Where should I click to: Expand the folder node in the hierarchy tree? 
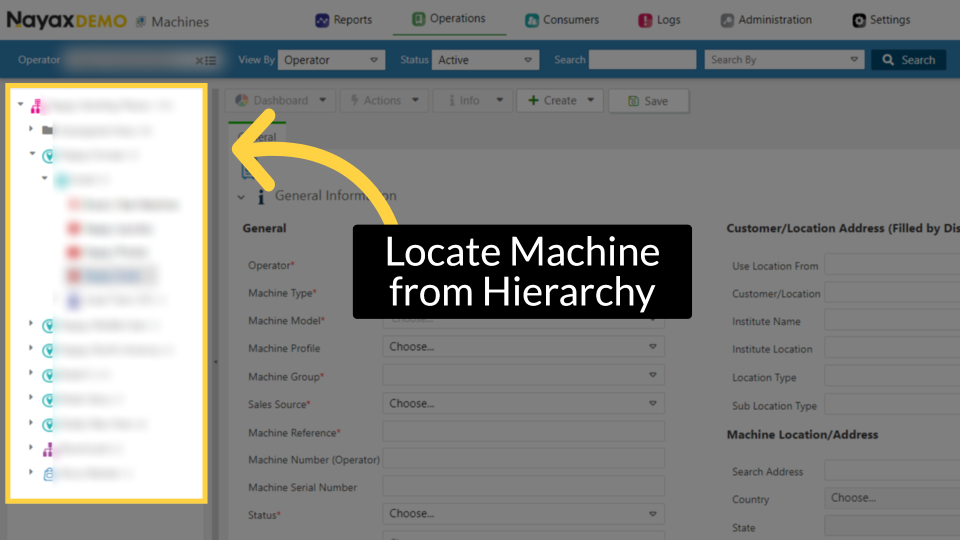click(x=32, y=129)
